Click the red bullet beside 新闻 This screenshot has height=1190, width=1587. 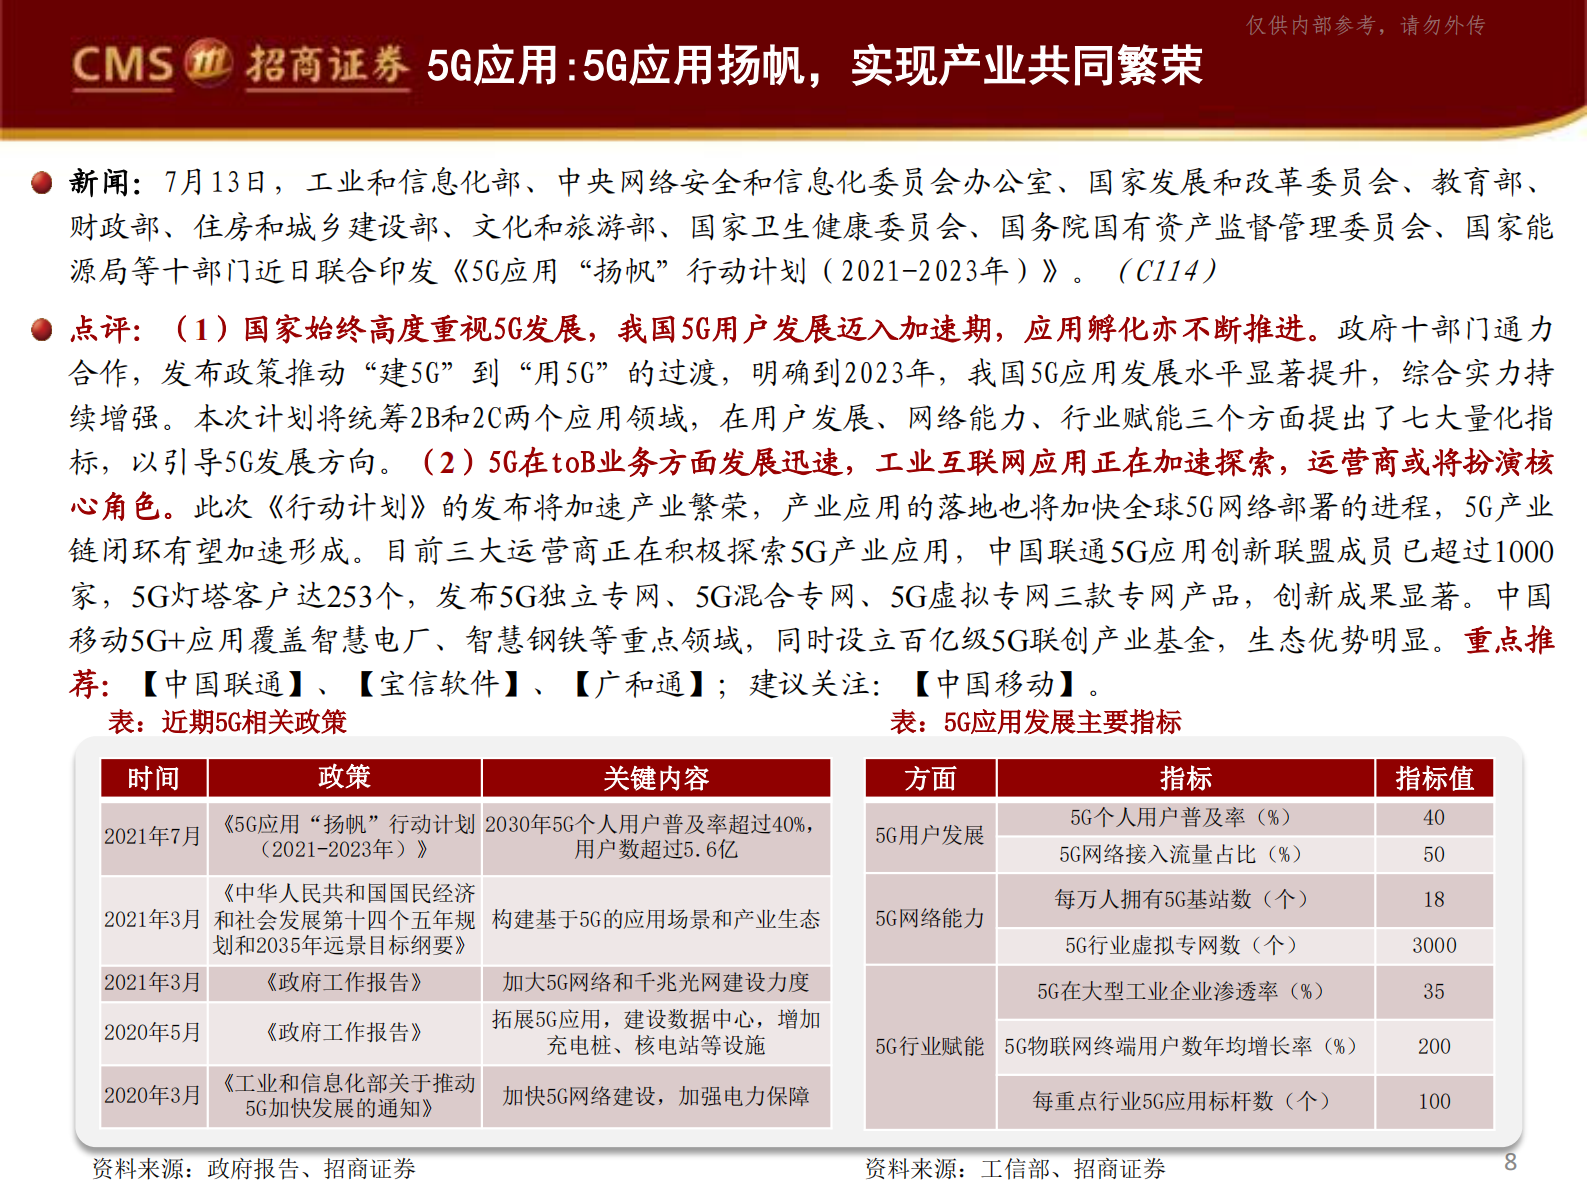tap(41, 182)
